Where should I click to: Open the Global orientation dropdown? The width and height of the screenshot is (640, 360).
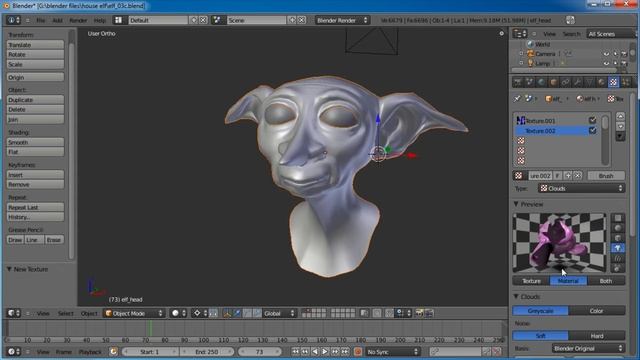pos(278,313)
